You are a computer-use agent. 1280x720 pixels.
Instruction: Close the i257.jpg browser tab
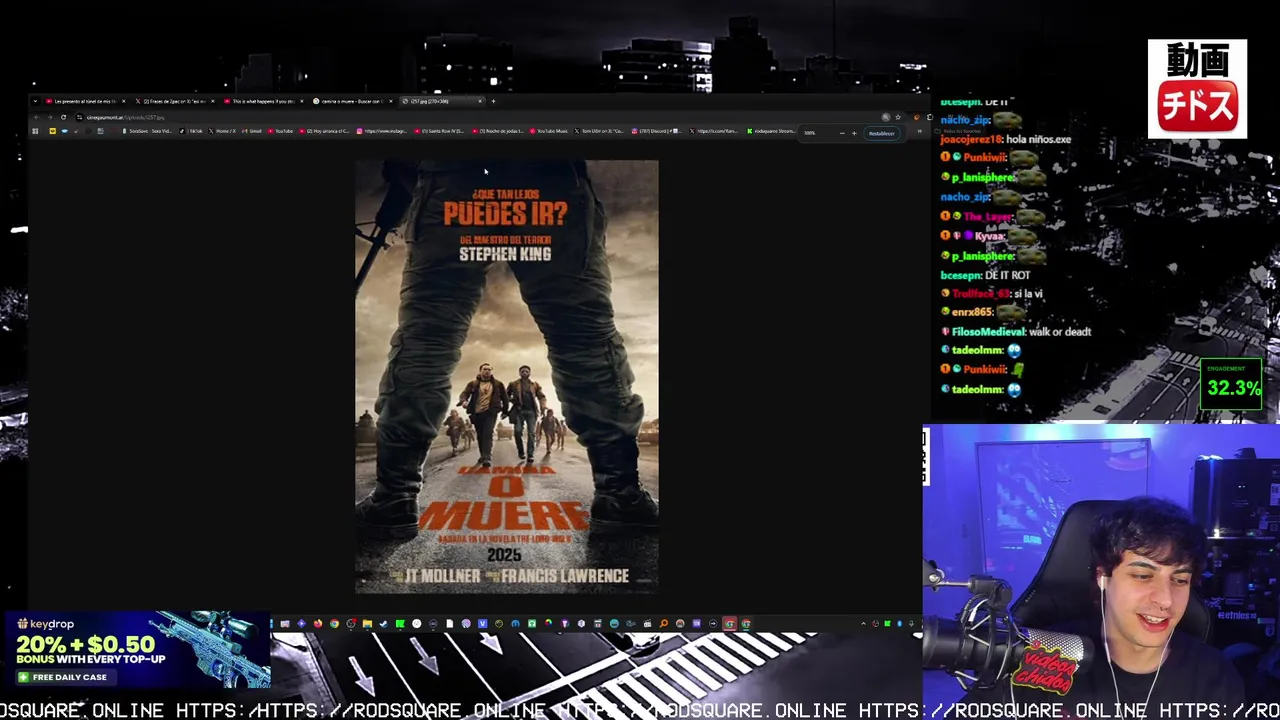tap(479, 101)
